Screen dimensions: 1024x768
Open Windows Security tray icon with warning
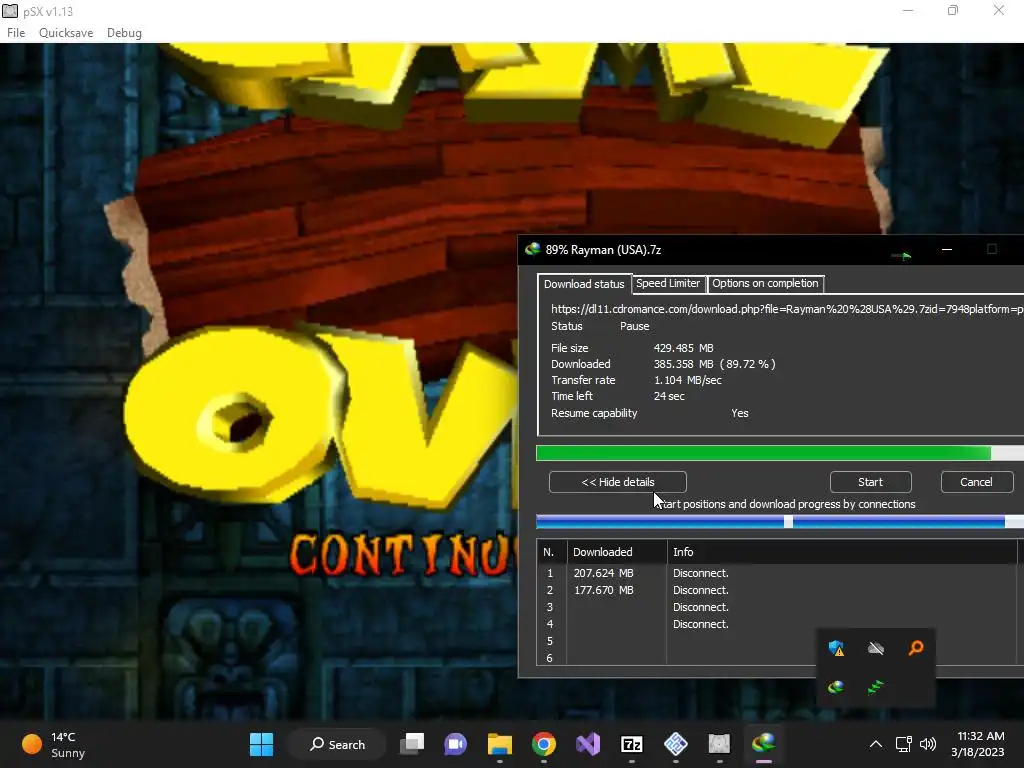[837, 648]
